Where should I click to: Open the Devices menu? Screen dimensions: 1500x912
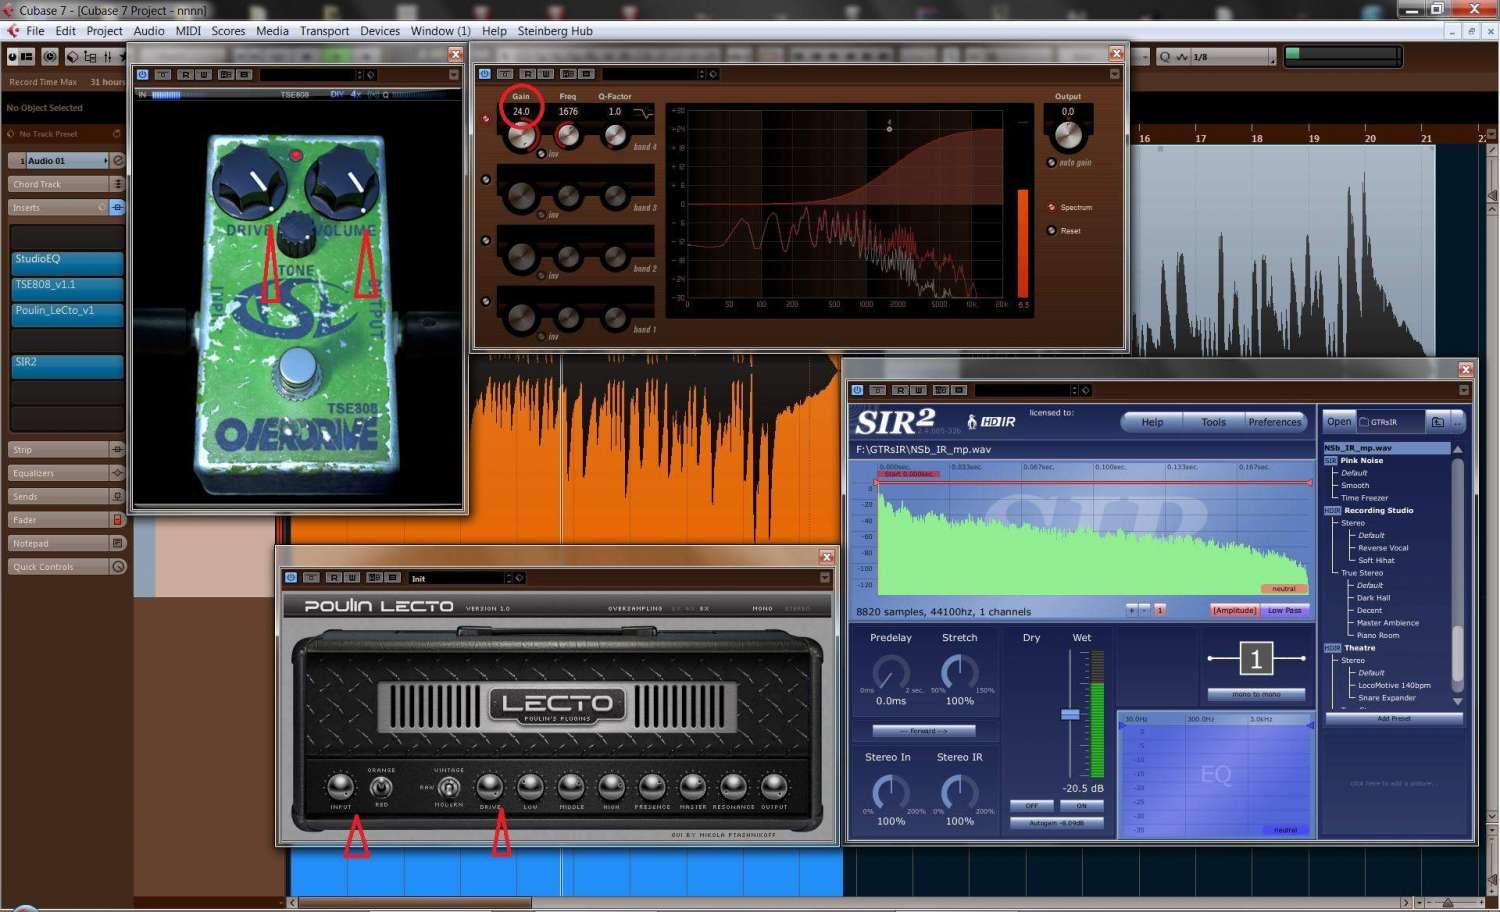coord(379,31)
